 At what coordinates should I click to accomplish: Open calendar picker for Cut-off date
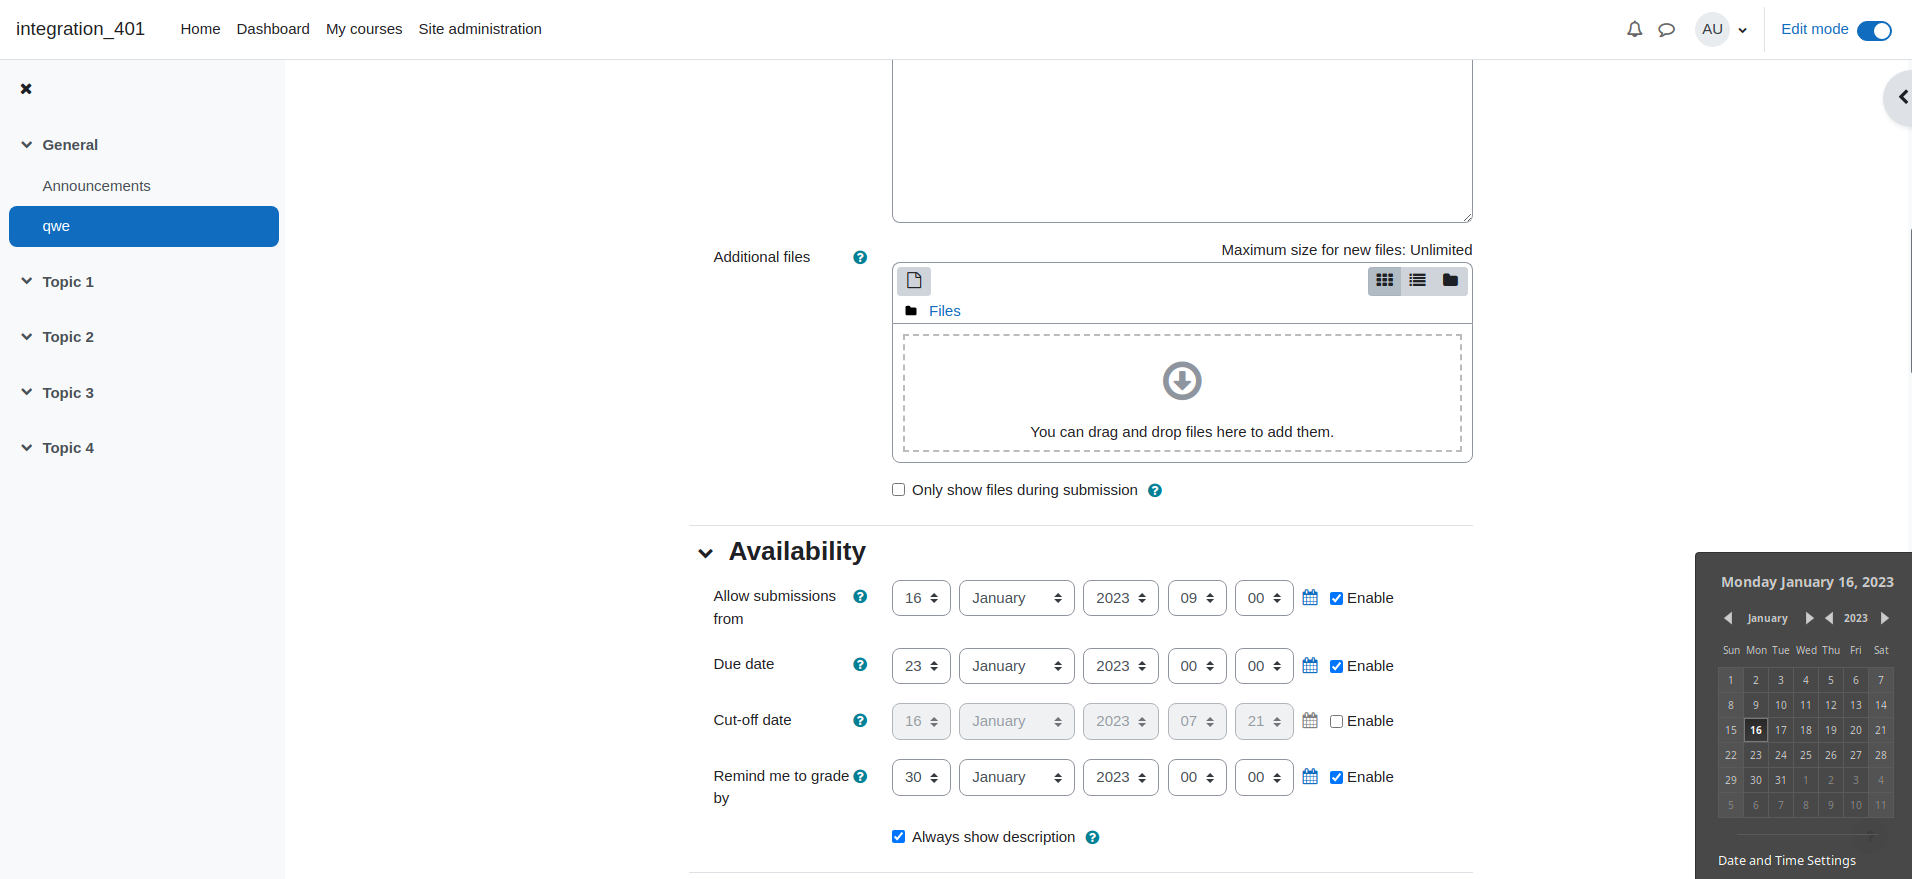click(x=1310, y=720)
